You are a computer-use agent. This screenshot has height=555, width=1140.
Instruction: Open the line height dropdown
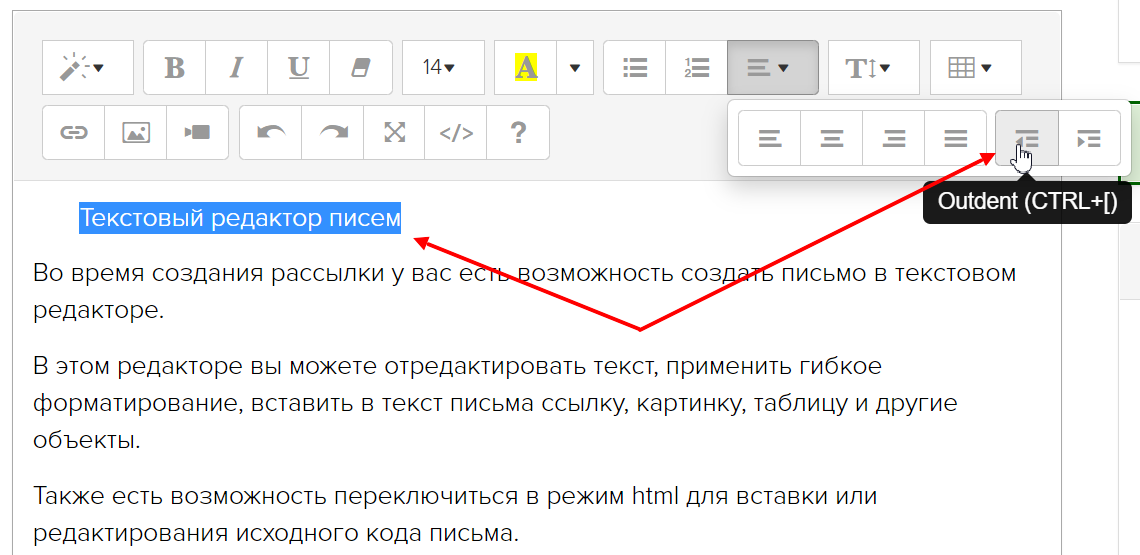(868, 68)
